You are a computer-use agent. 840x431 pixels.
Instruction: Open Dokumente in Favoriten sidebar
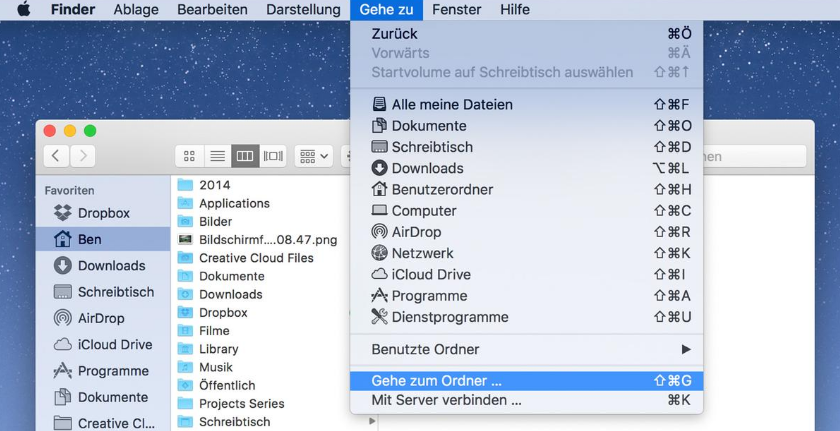click(x=103, y=397)
